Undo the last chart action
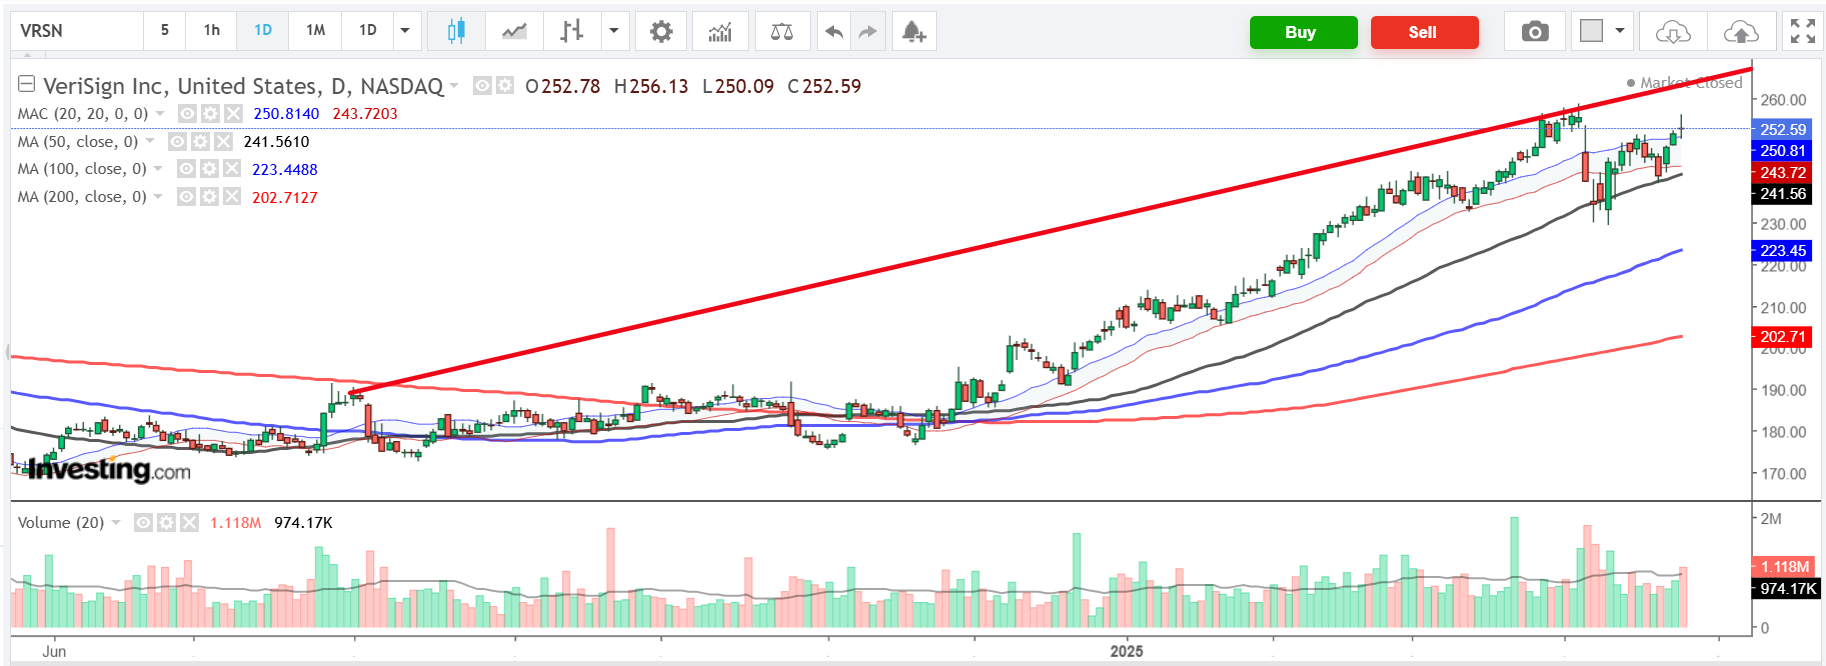This screenshot has width=1826, height=666. point(834,31)
